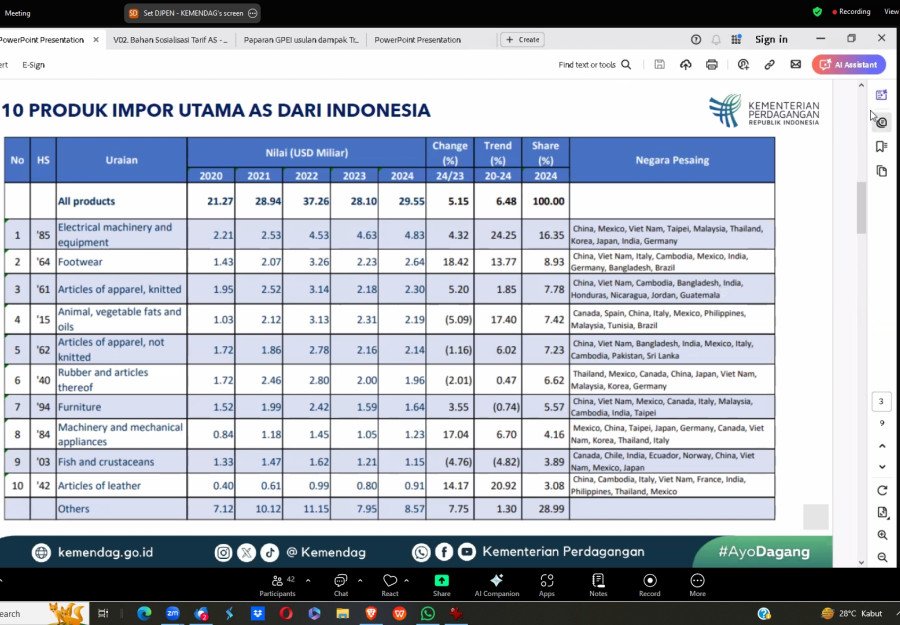Open the Zoom app in the taskbar
The image size is (900, 625).
tap(173, 614)
